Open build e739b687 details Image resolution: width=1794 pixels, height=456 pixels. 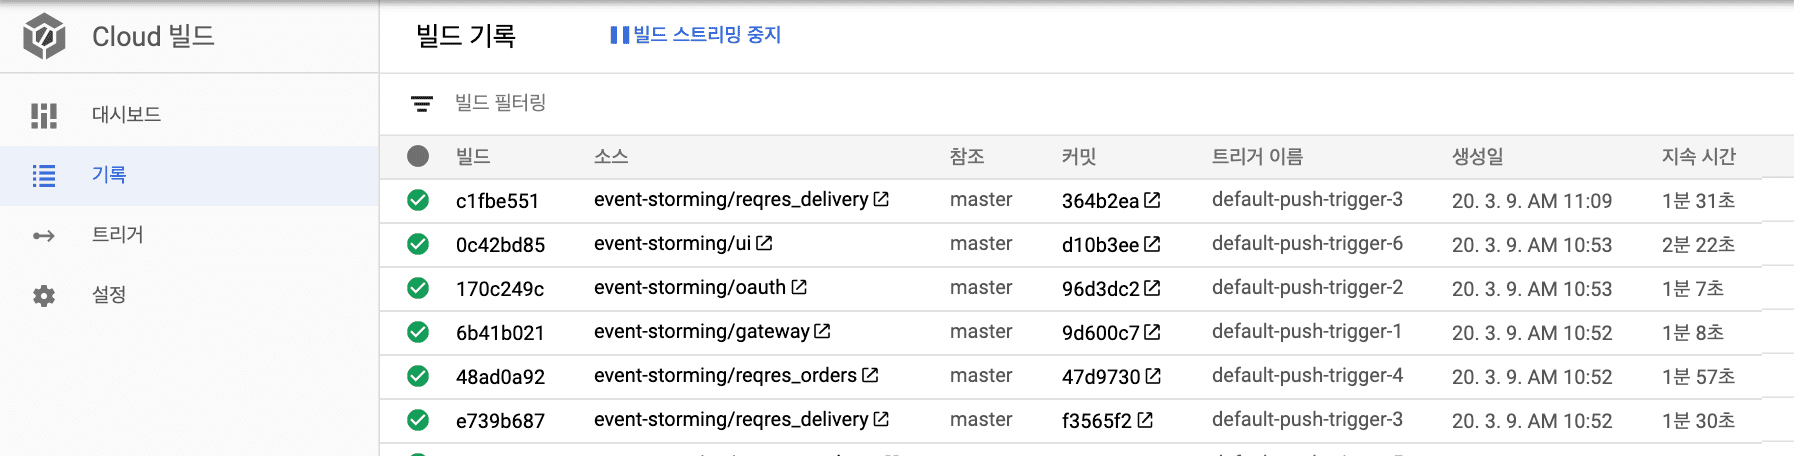point(500,421)
